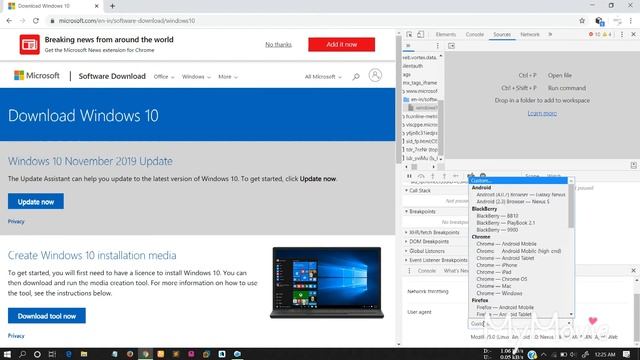
Task: Click Step out of current function
Action: [444, 176]
